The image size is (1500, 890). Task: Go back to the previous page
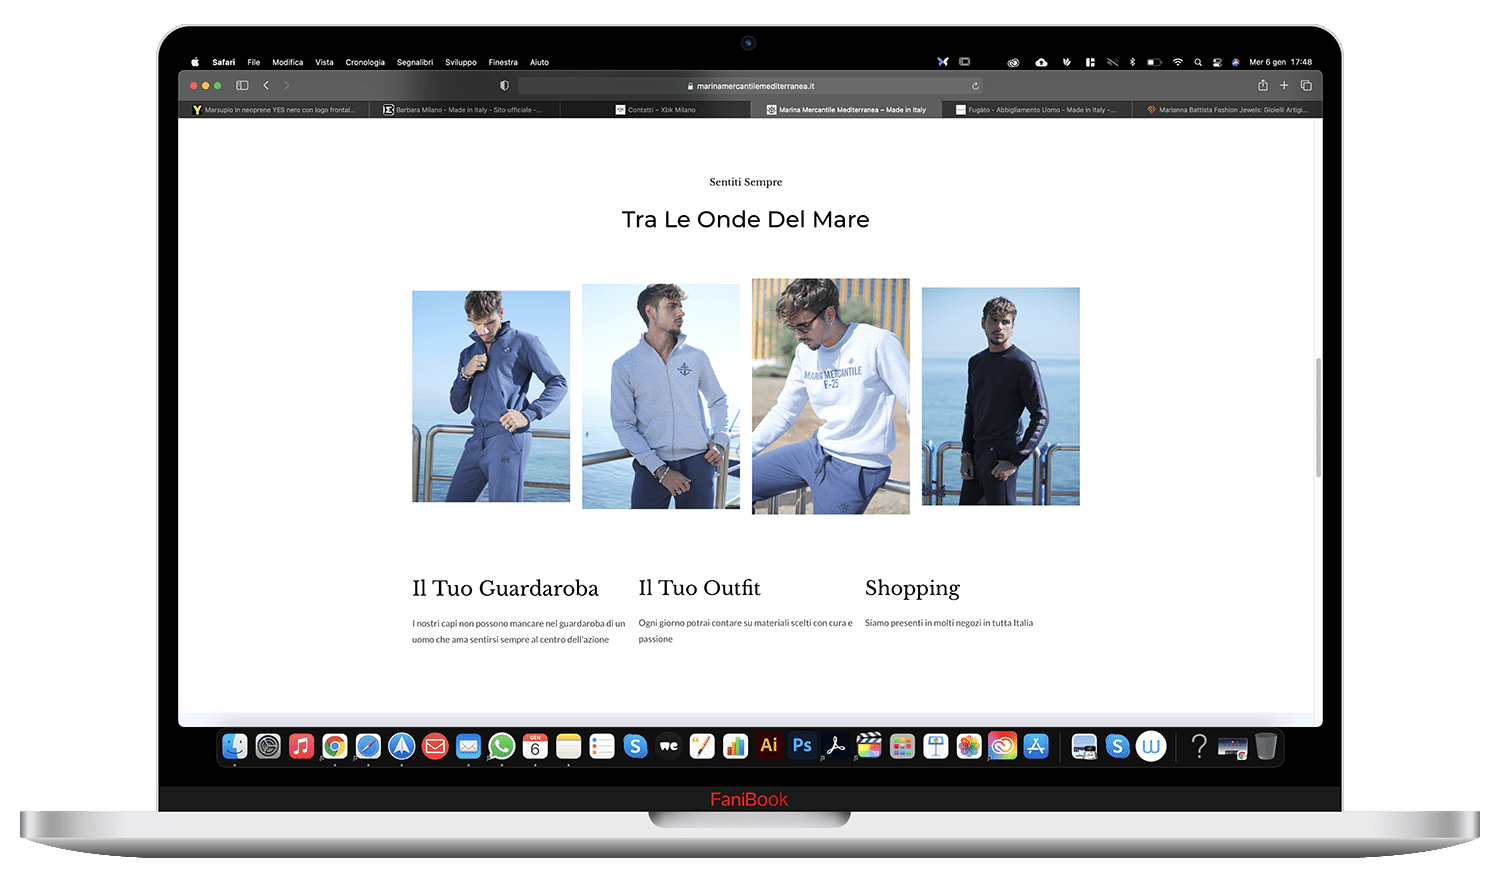coord(266,86)
